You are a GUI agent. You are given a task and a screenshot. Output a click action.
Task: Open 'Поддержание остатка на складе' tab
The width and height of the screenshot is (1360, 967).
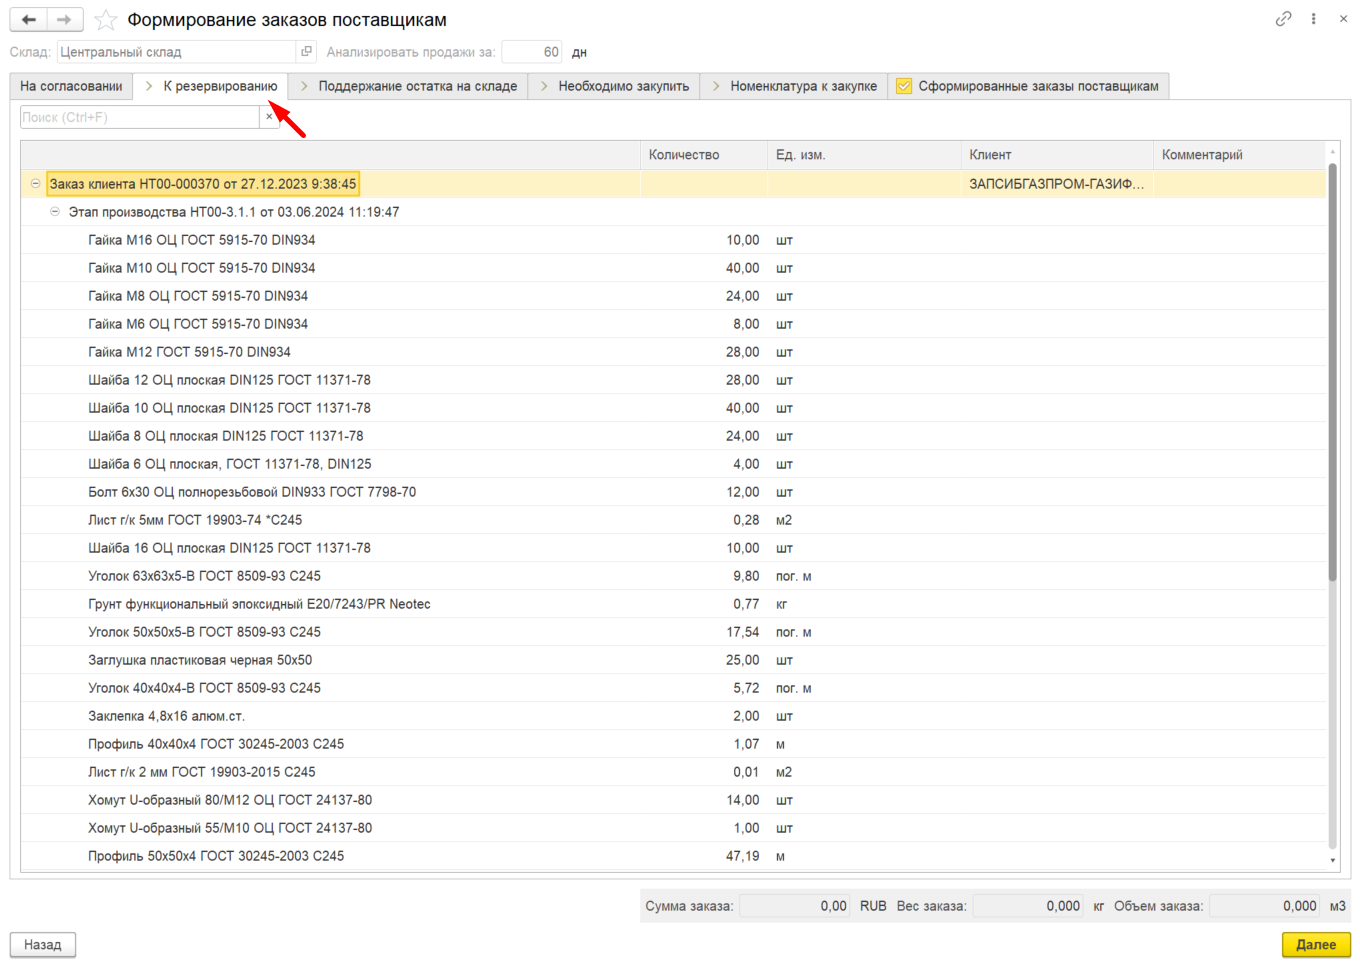pyautogui.click(x=408, y=86)
